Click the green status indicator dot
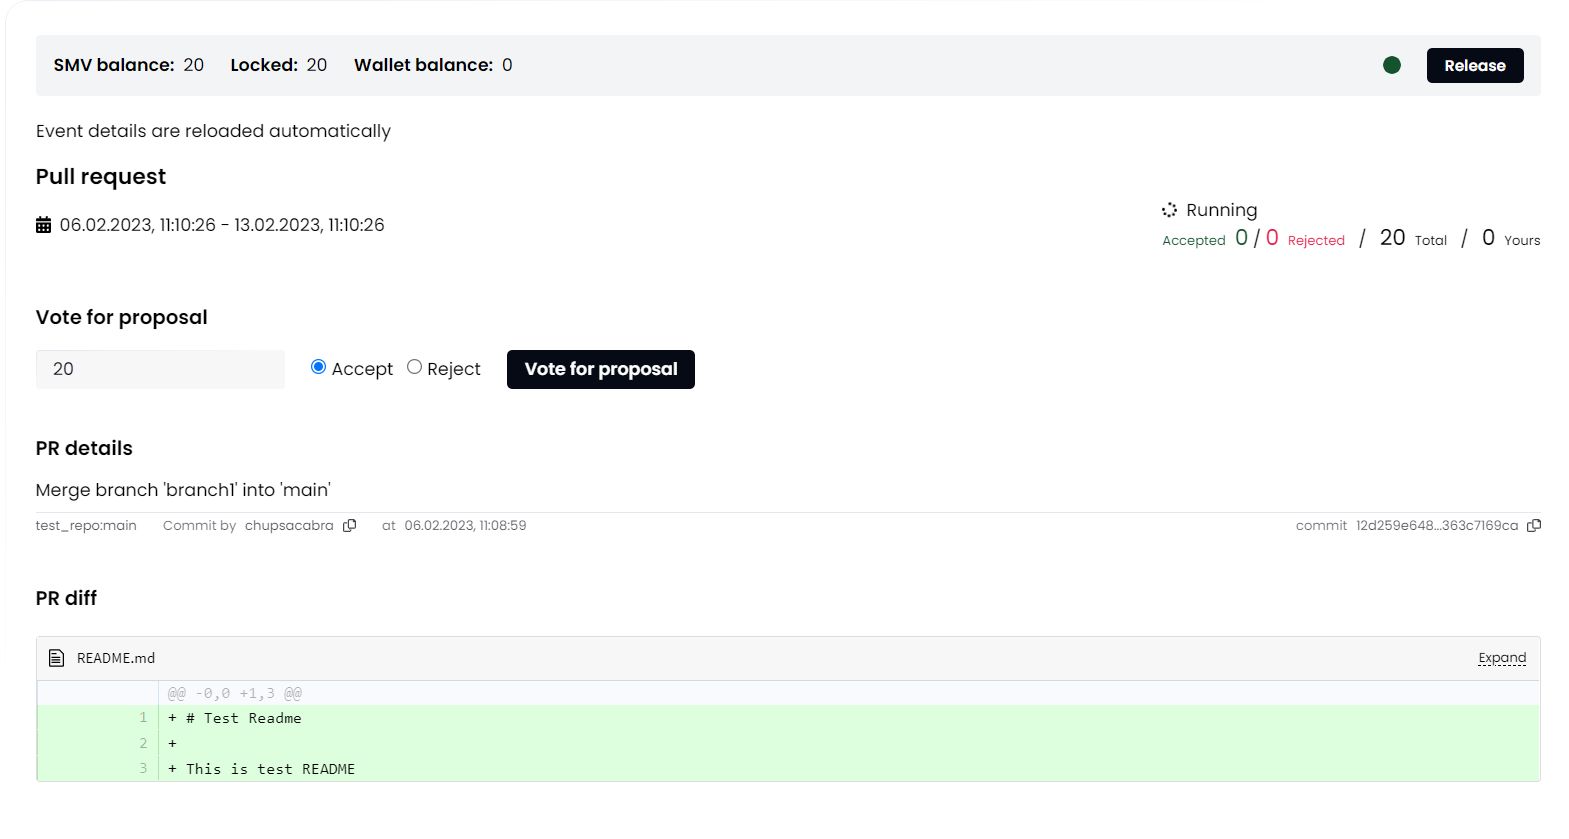The width and height of the screenshot is (1569, 839). coord(1391,66)
